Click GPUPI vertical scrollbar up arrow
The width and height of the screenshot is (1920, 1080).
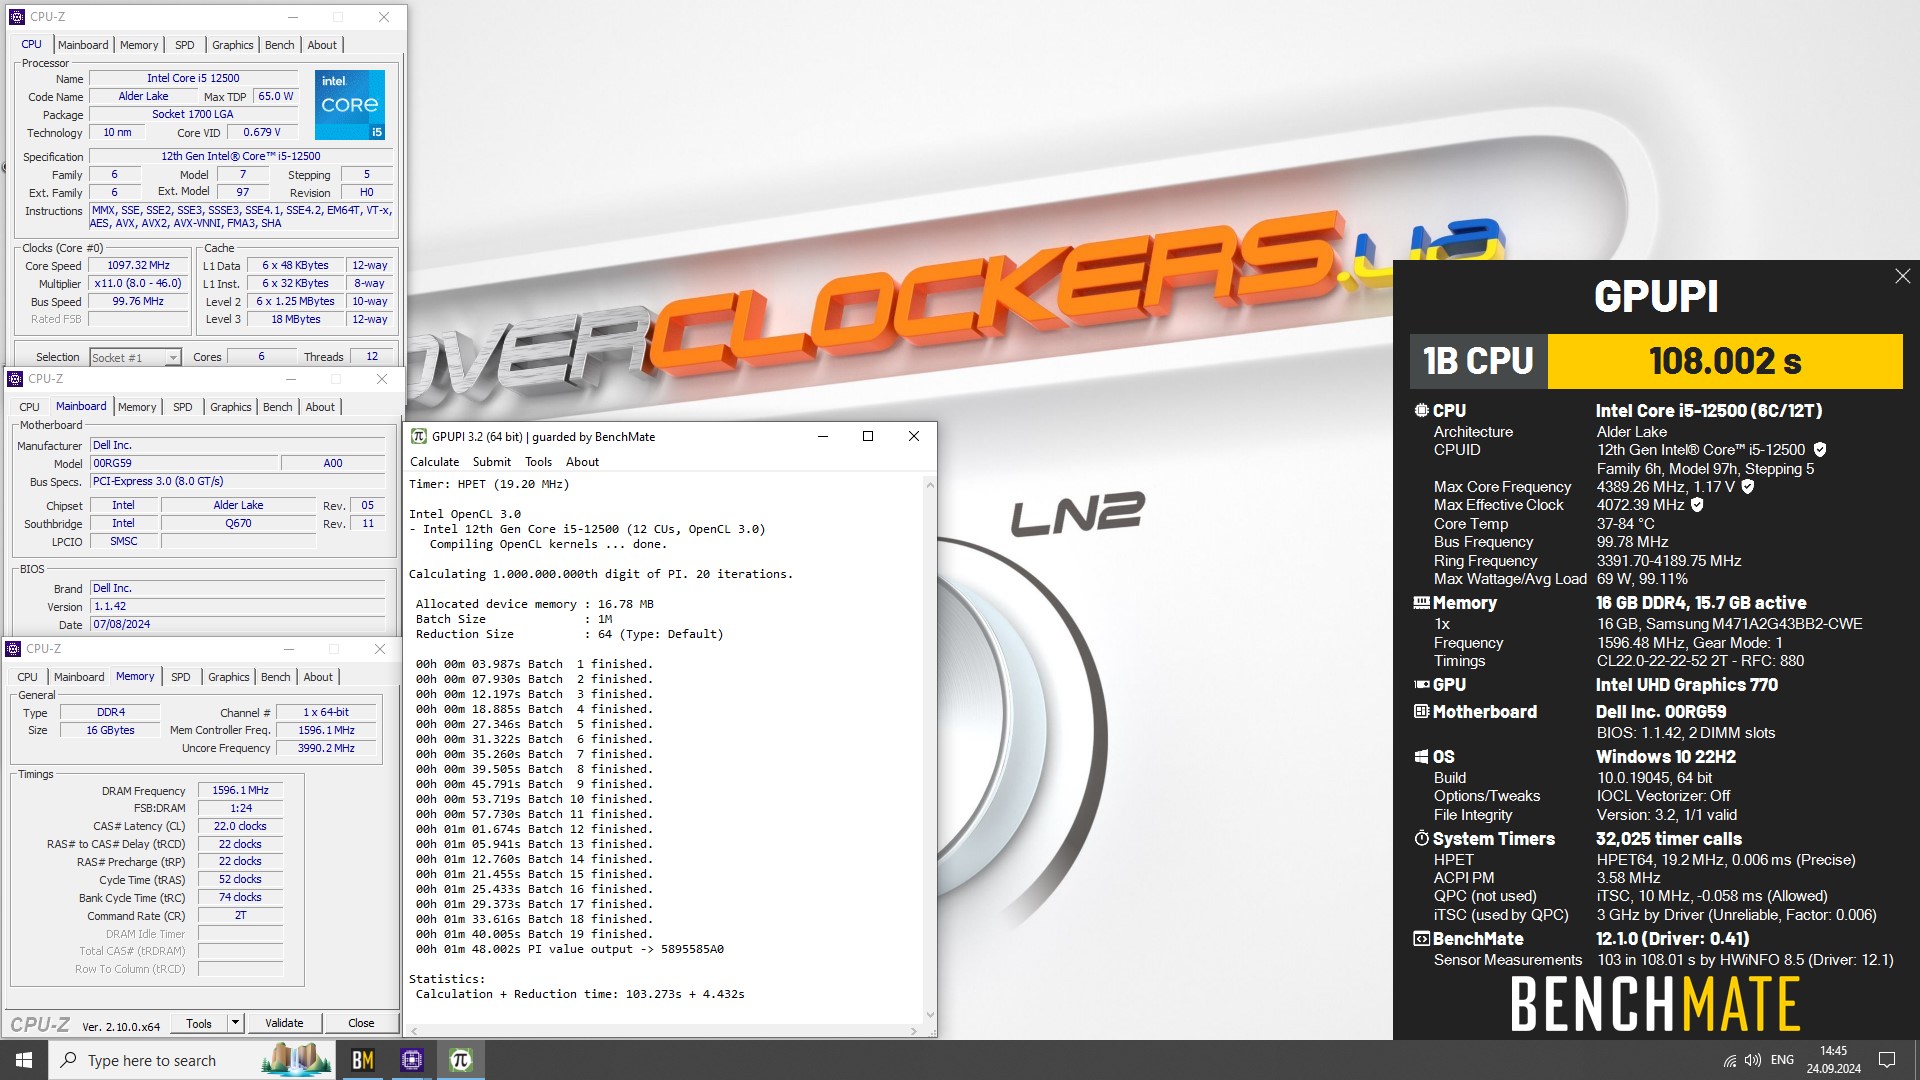pos(930,485)
